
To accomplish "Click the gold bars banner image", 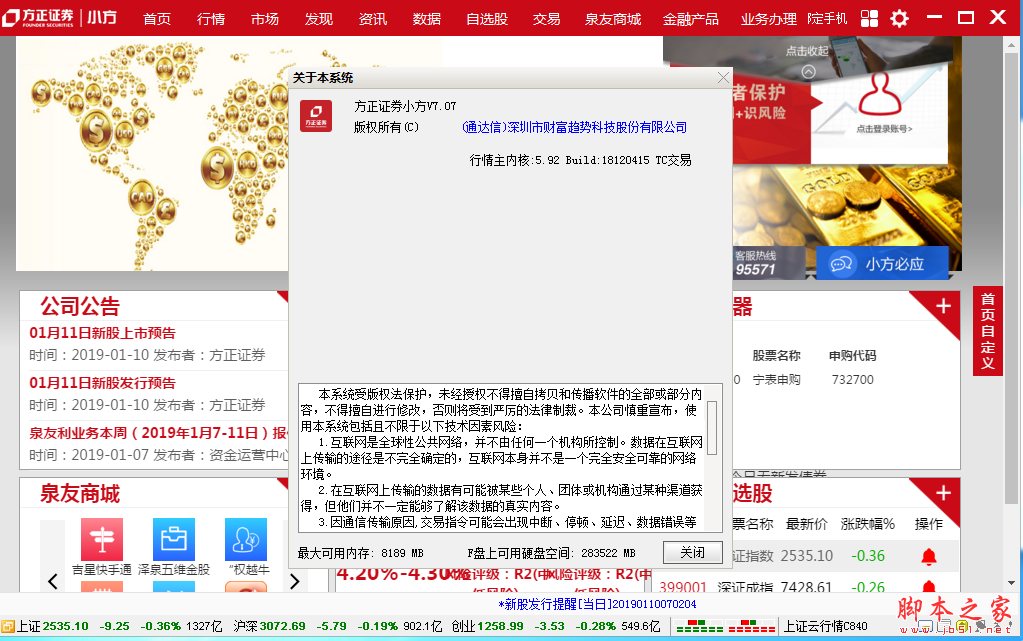I will (x=847, y=206).
